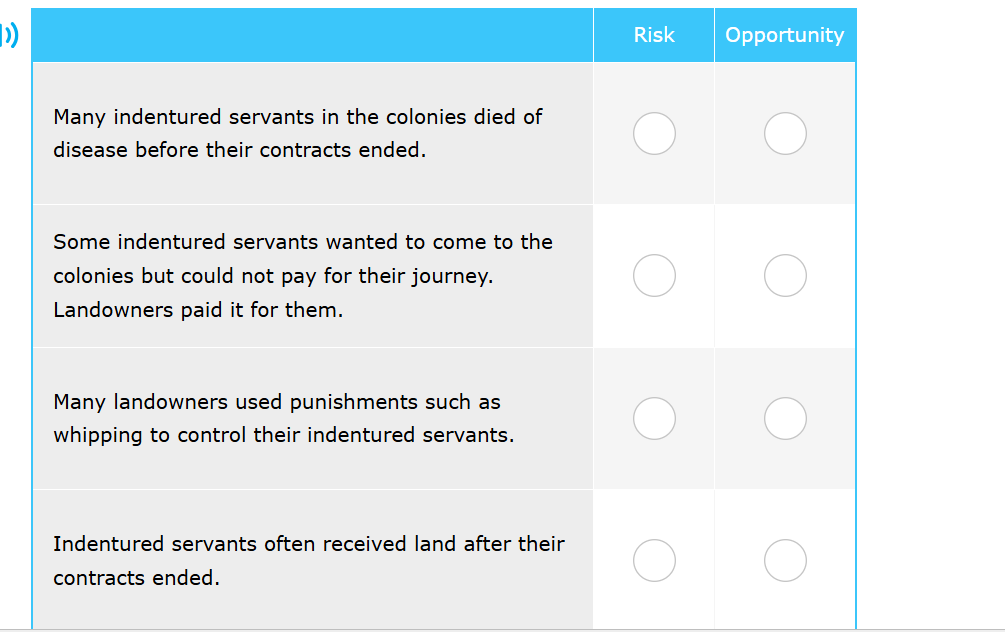Select Opportunity for the paid journey statement
Viewport: 1005px width, 632px height.
point(785,275)
